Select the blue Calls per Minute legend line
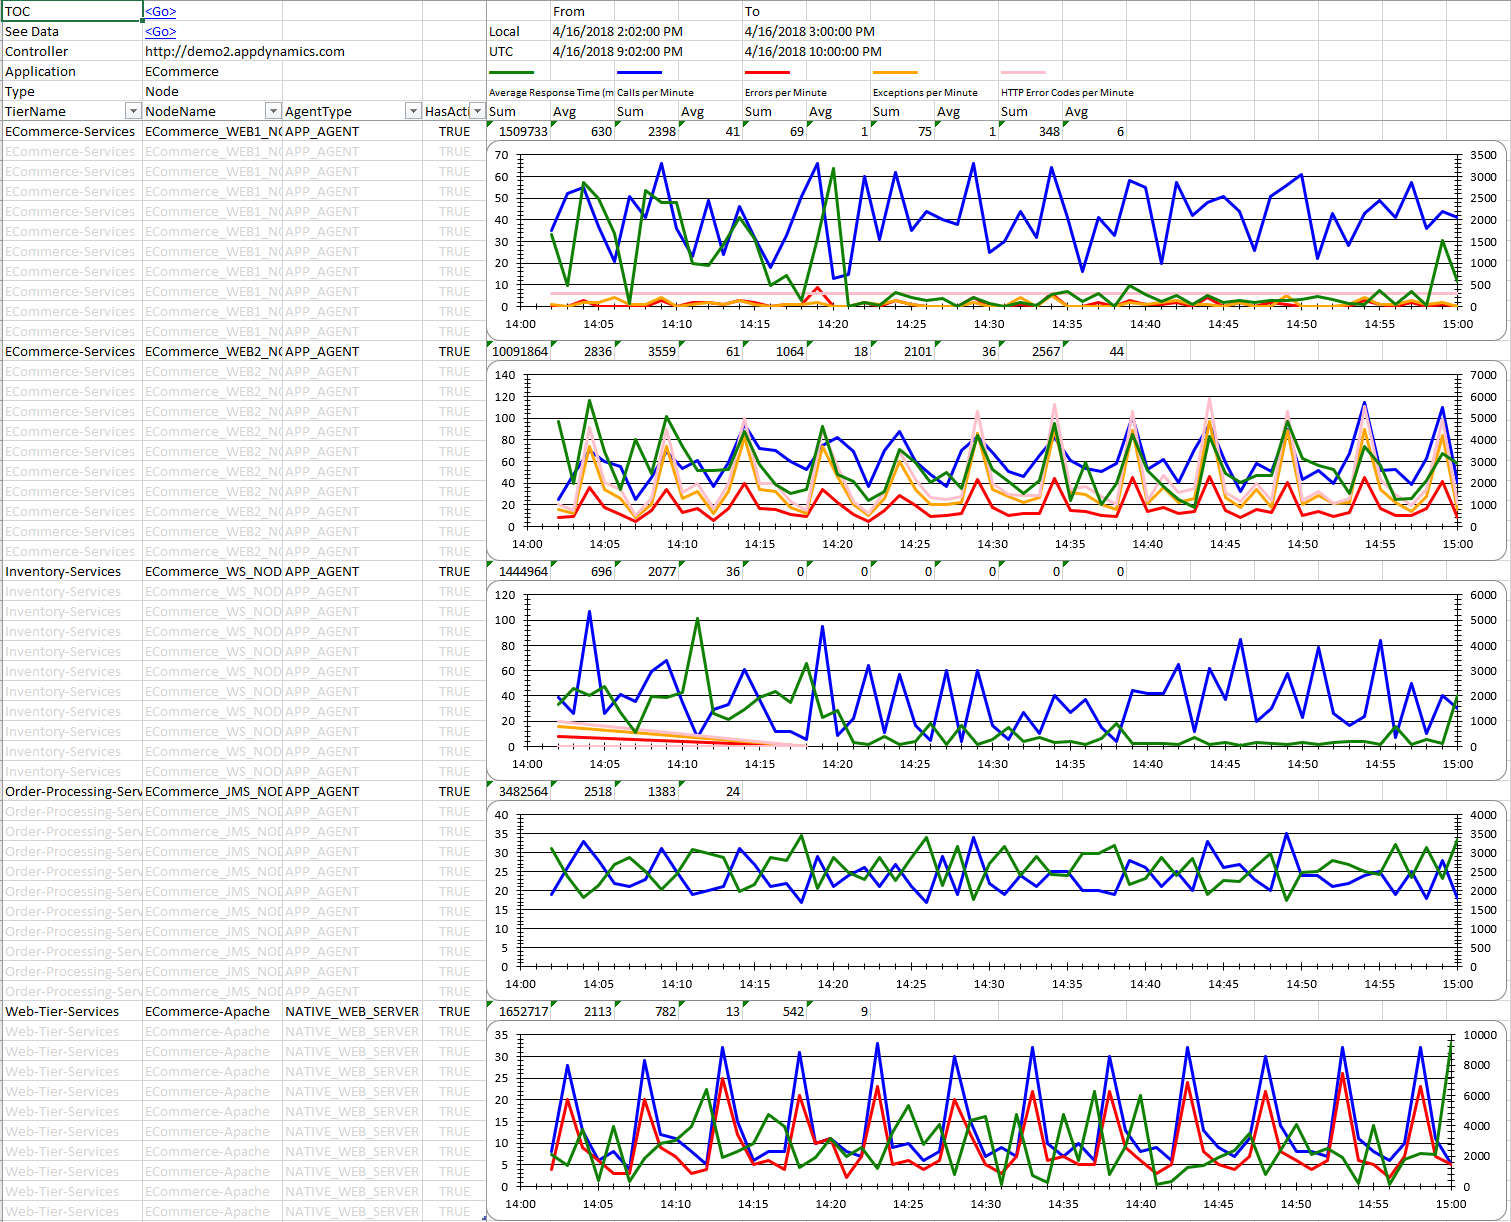The image size is (1511, 1222). 639,73
